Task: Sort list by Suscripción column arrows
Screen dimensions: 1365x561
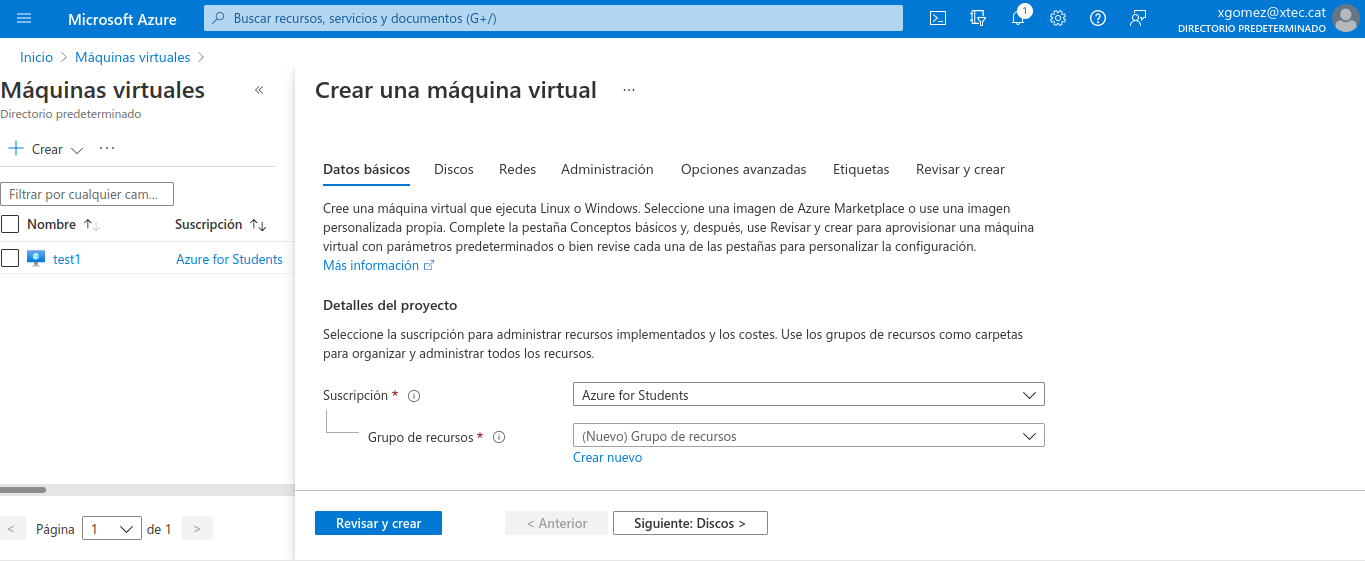Action: (258, 225)
